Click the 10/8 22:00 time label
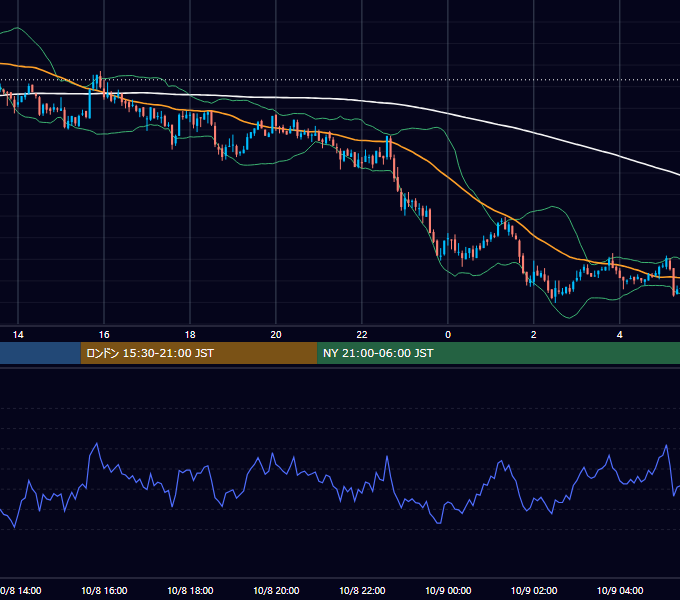 [362, 590]
